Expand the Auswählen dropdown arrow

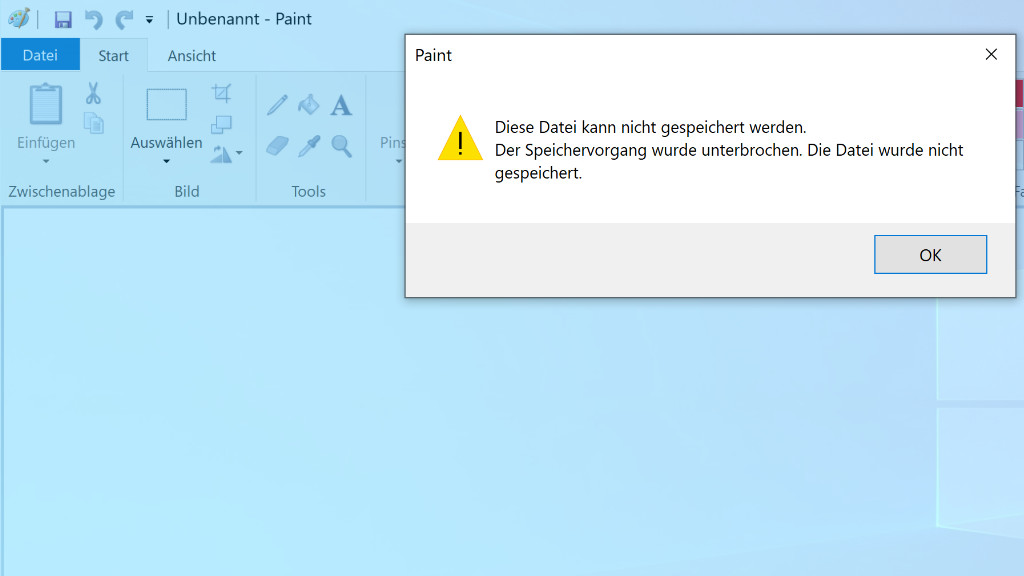coord(167,161)
